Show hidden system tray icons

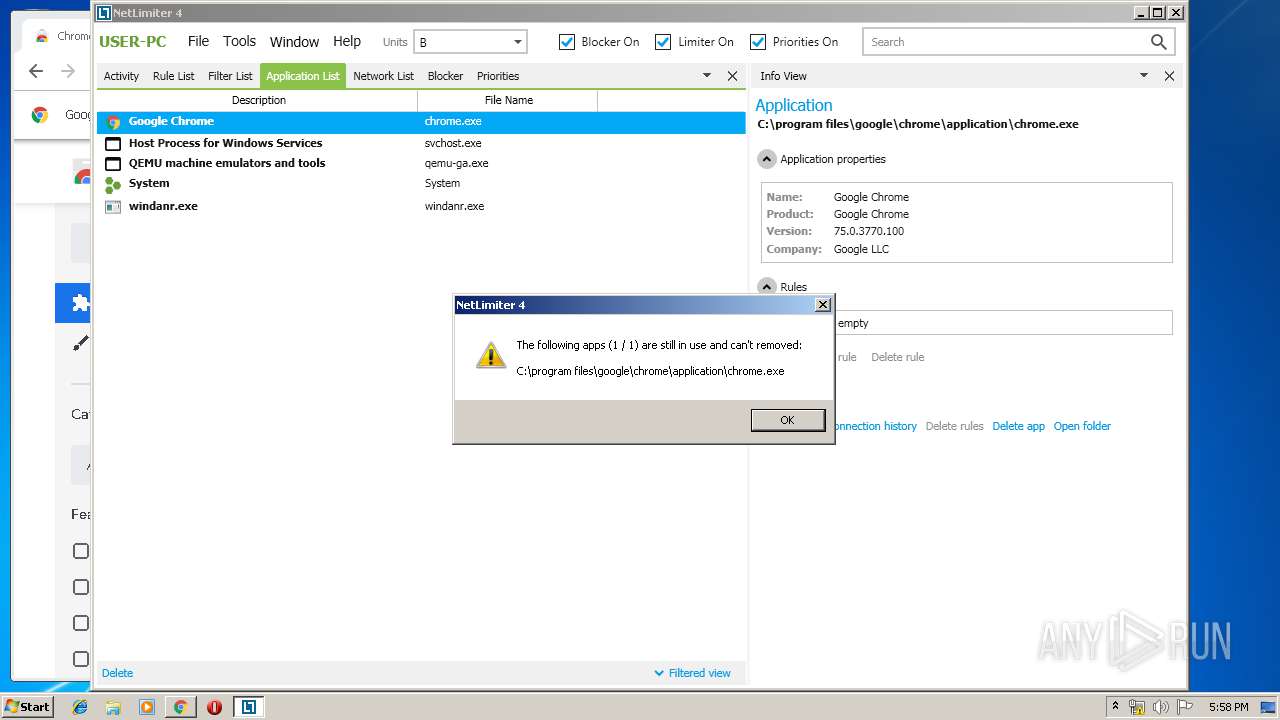[x=1115, y=707]
